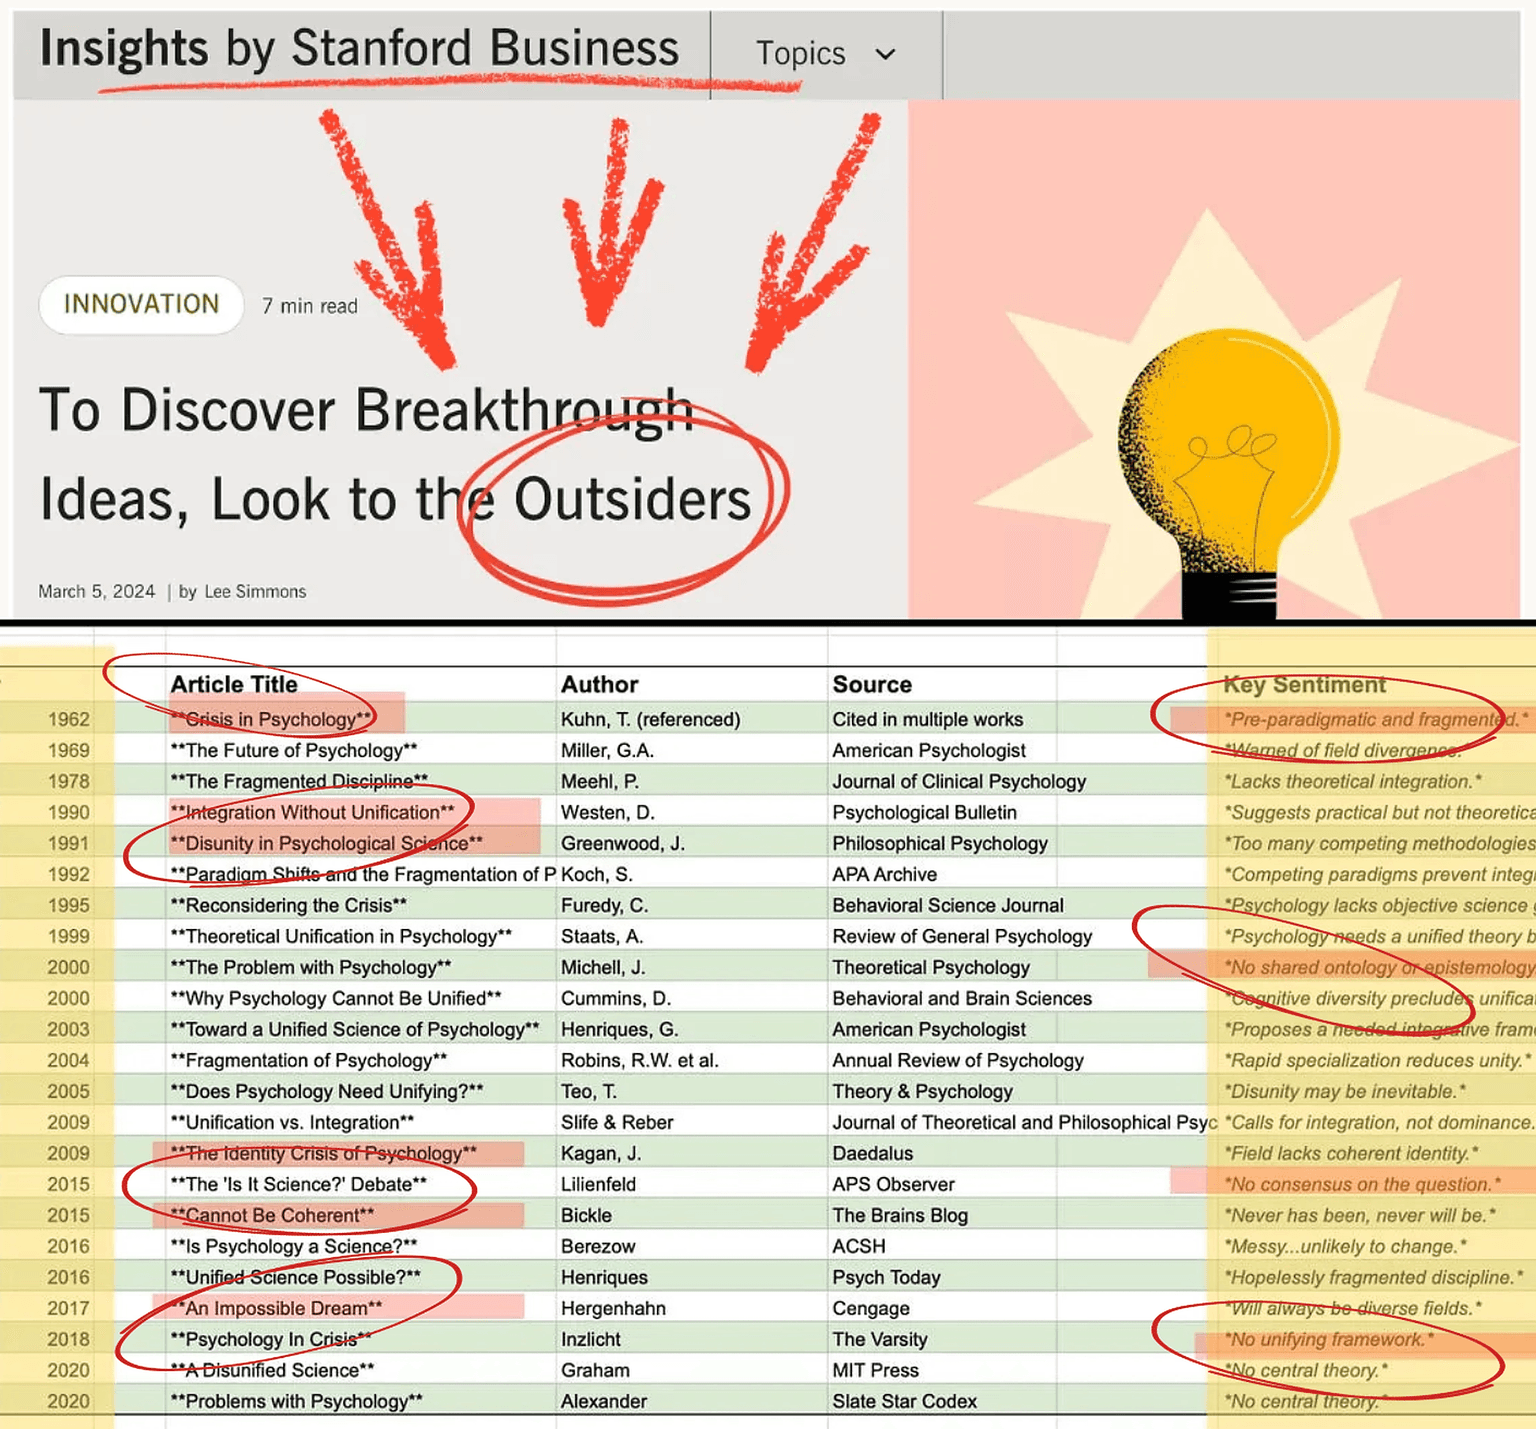Image resolution: width=1536 pixels, height=1429 pixels.
Task: Click the 'Crisis in Psychology' cell
Action: coord(272,719)
